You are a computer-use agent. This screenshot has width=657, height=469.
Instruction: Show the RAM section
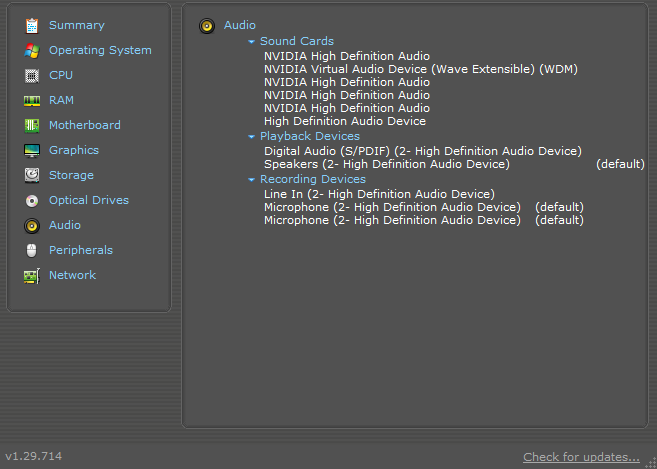(61, 100)
